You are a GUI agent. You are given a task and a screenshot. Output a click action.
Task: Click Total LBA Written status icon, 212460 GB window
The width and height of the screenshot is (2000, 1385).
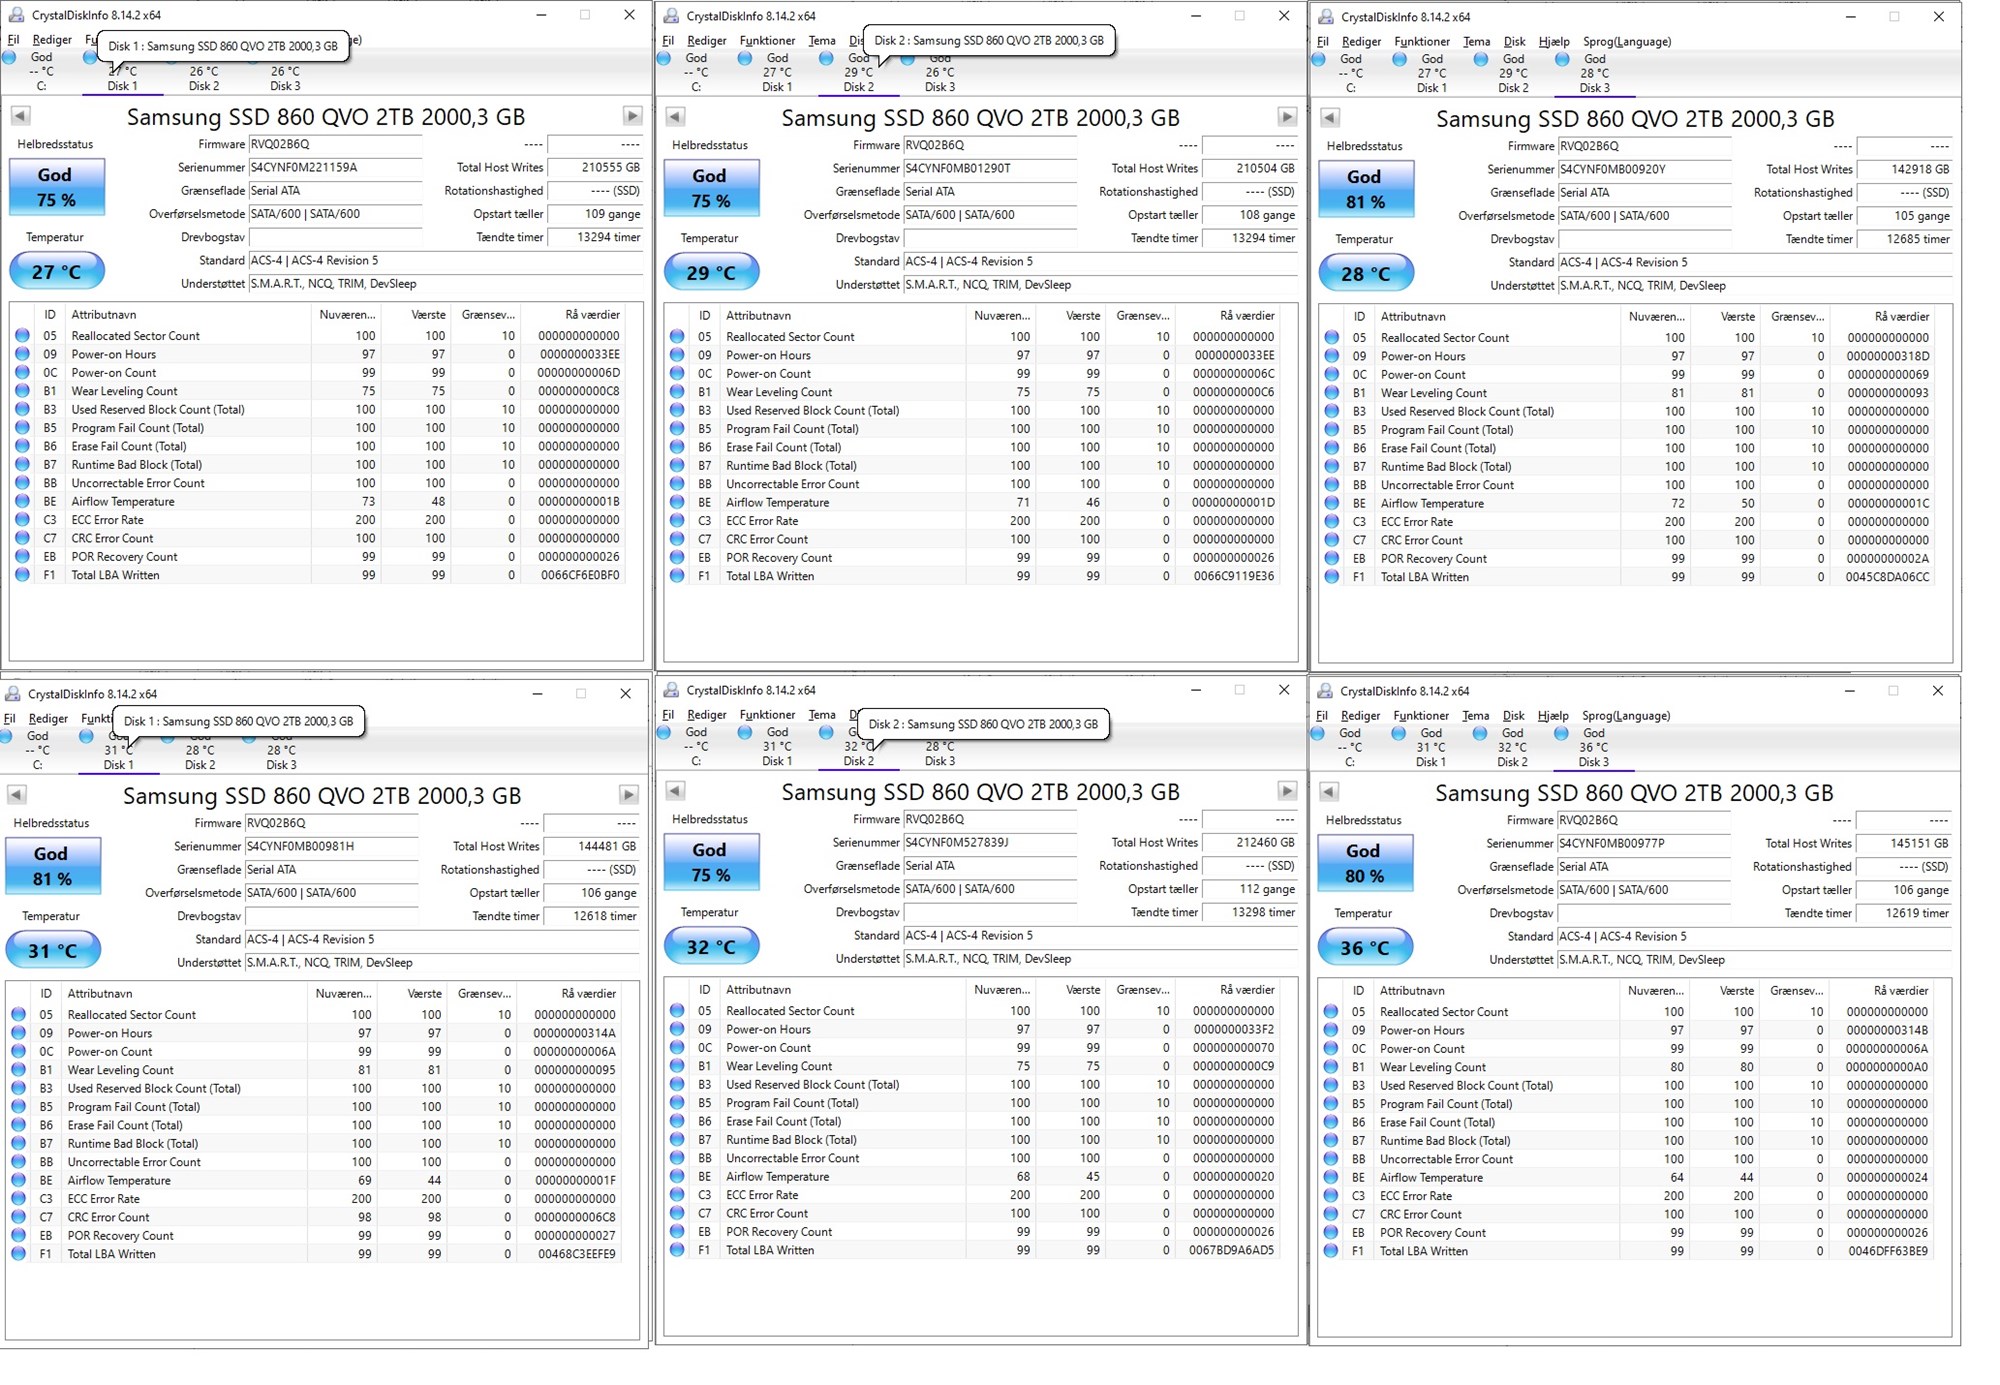[x=677, y=1250]
